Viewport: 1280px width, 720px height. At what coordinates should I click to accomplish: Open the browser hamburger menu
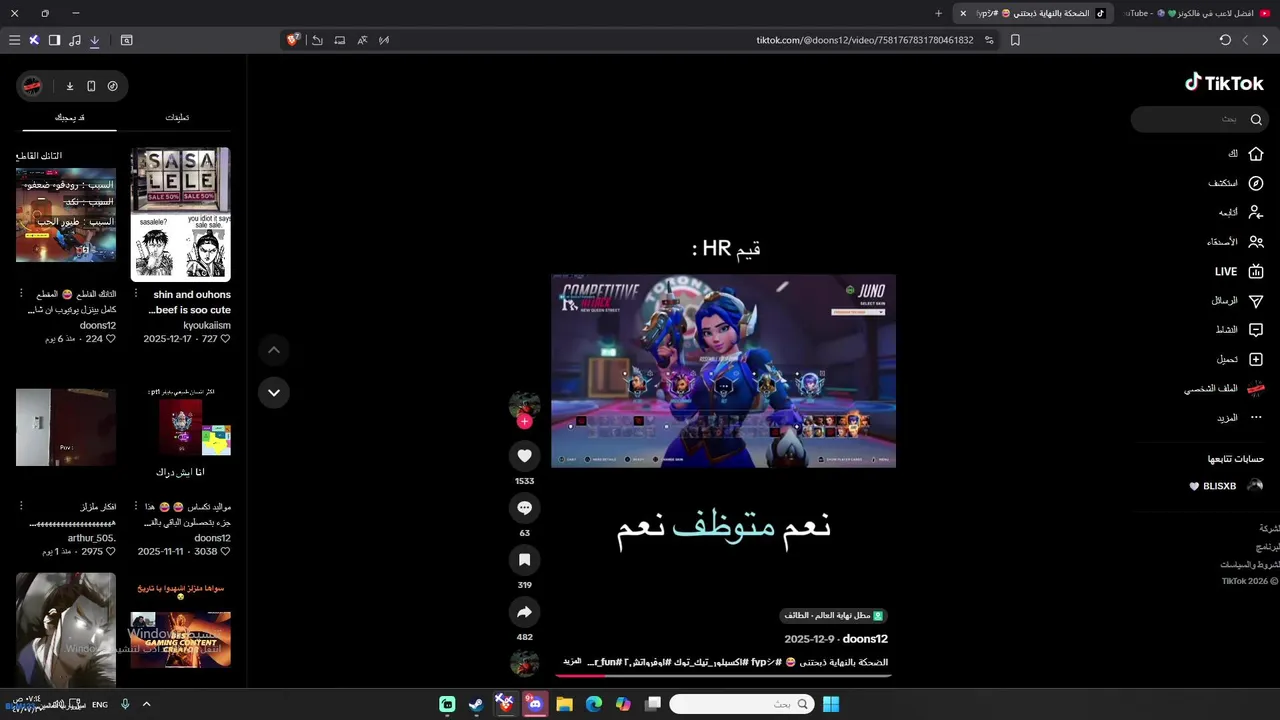(x=14, y=40)
